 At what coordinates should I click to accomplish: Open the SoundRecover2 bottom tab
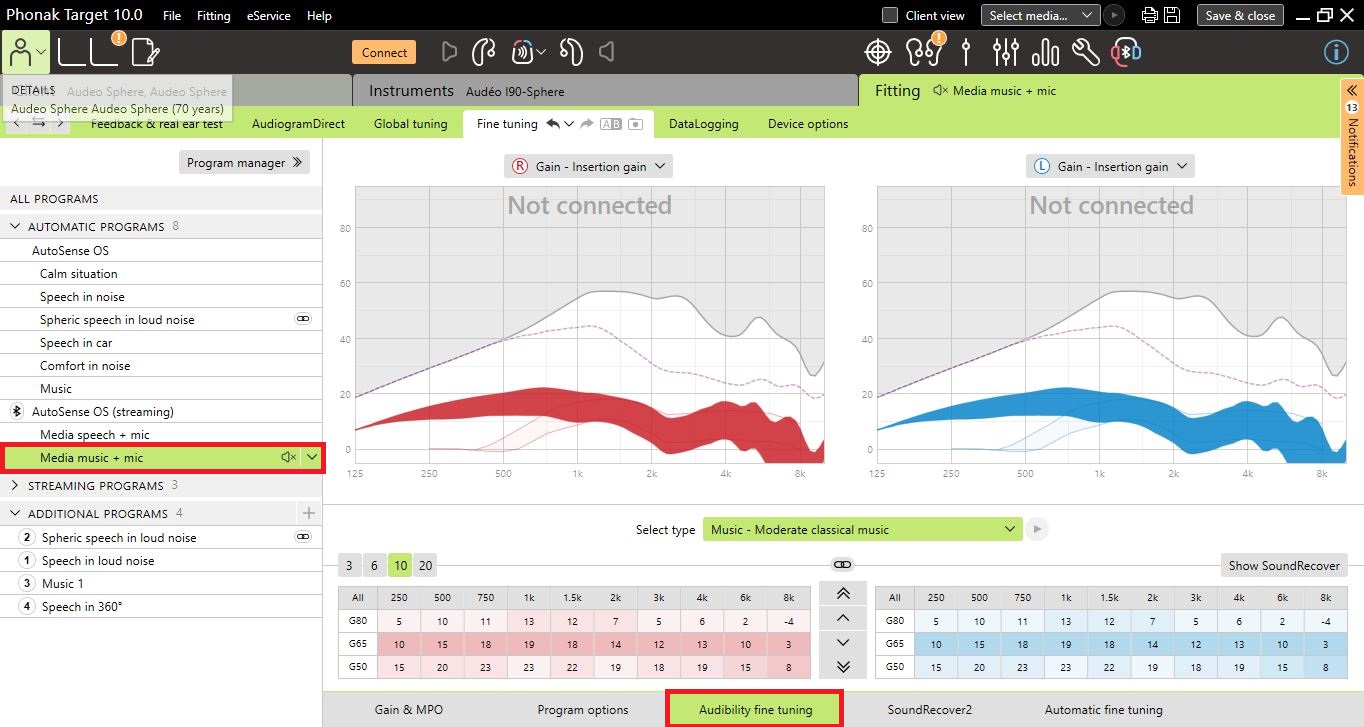pyautogui.click(x=929, y=710)
